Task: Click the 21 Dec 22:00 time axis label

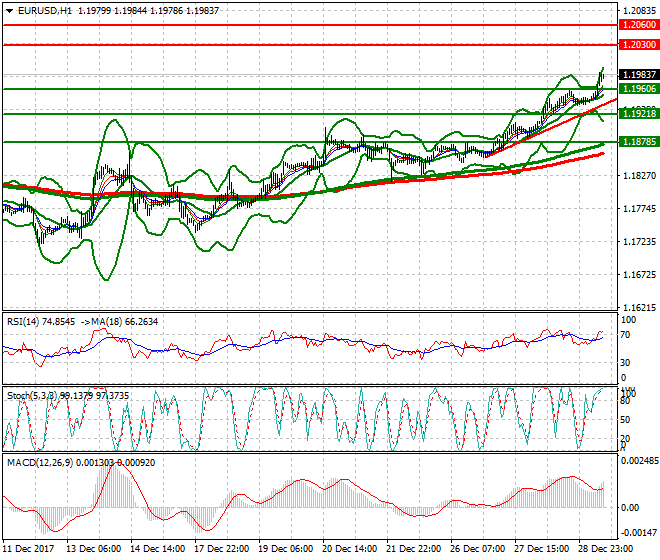Action: (x=413, y=549)
